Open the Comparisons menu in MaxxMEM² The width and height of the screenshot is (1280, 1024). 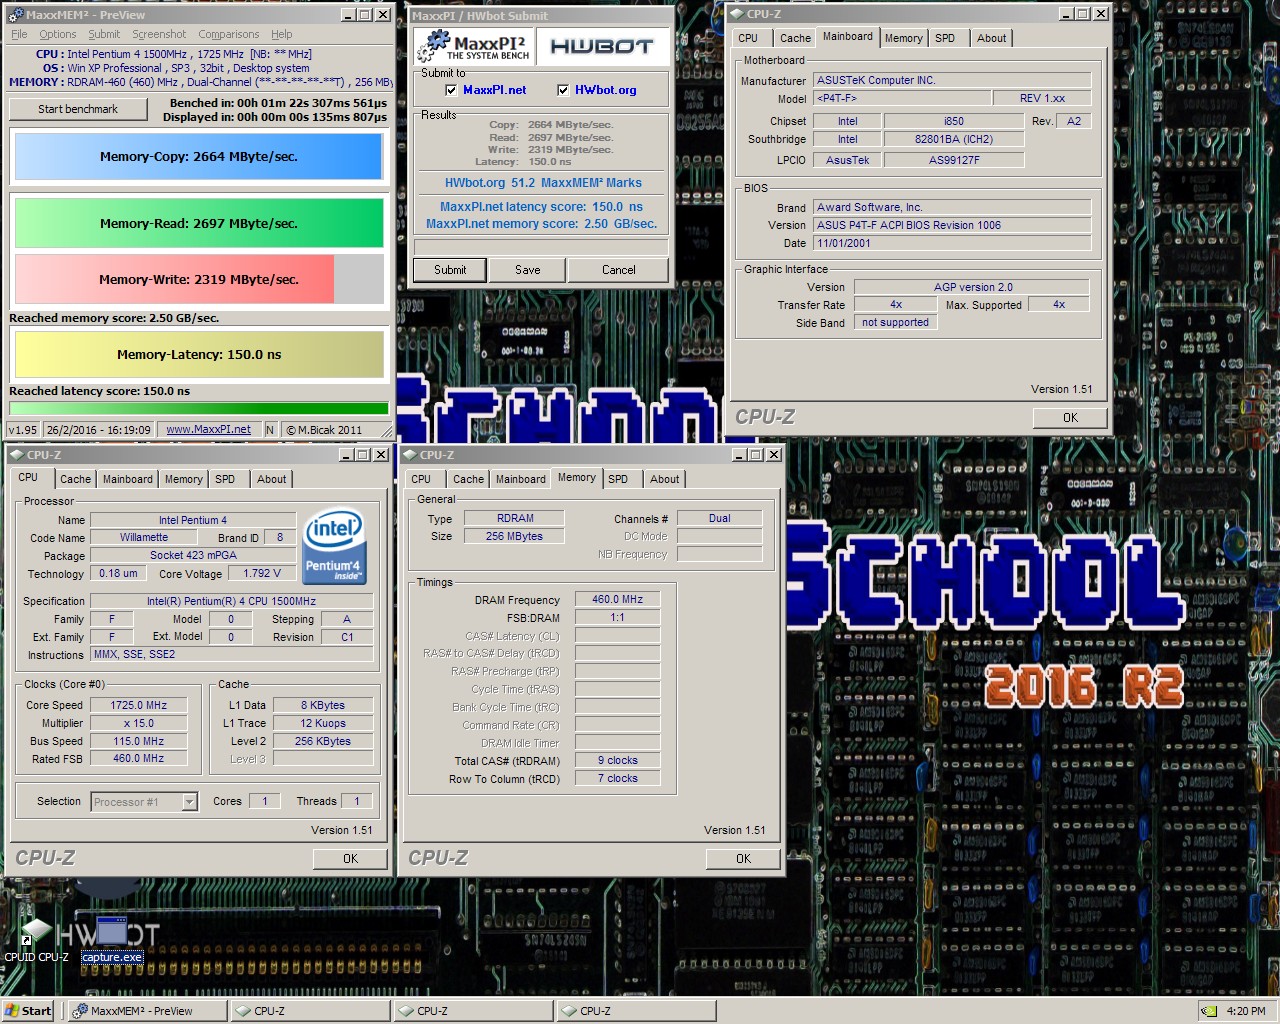(x=229, y=34)
